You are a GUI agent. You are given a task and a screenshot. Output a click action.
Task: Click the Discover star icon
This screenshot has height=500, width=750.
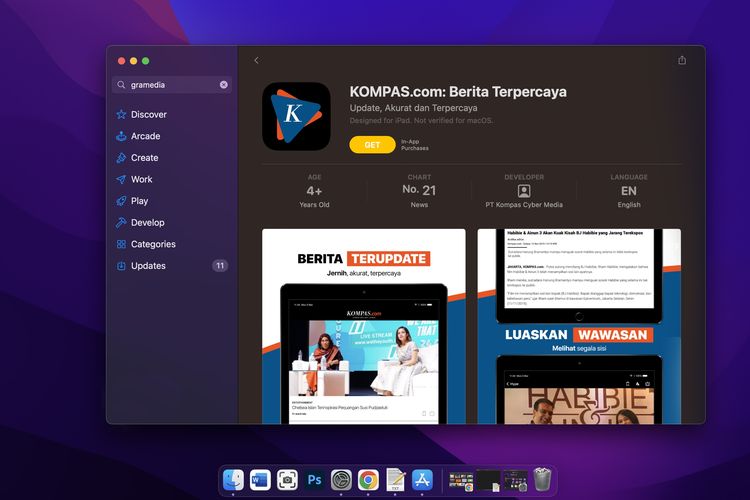pos(121,114)
